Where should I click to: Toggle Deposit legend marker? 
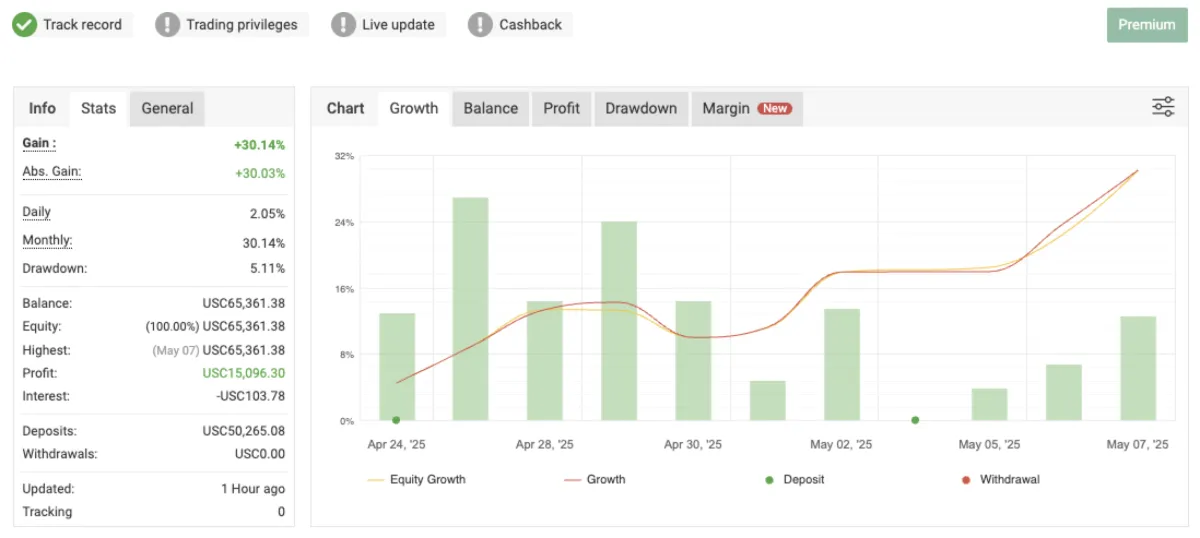pos(795,480)
